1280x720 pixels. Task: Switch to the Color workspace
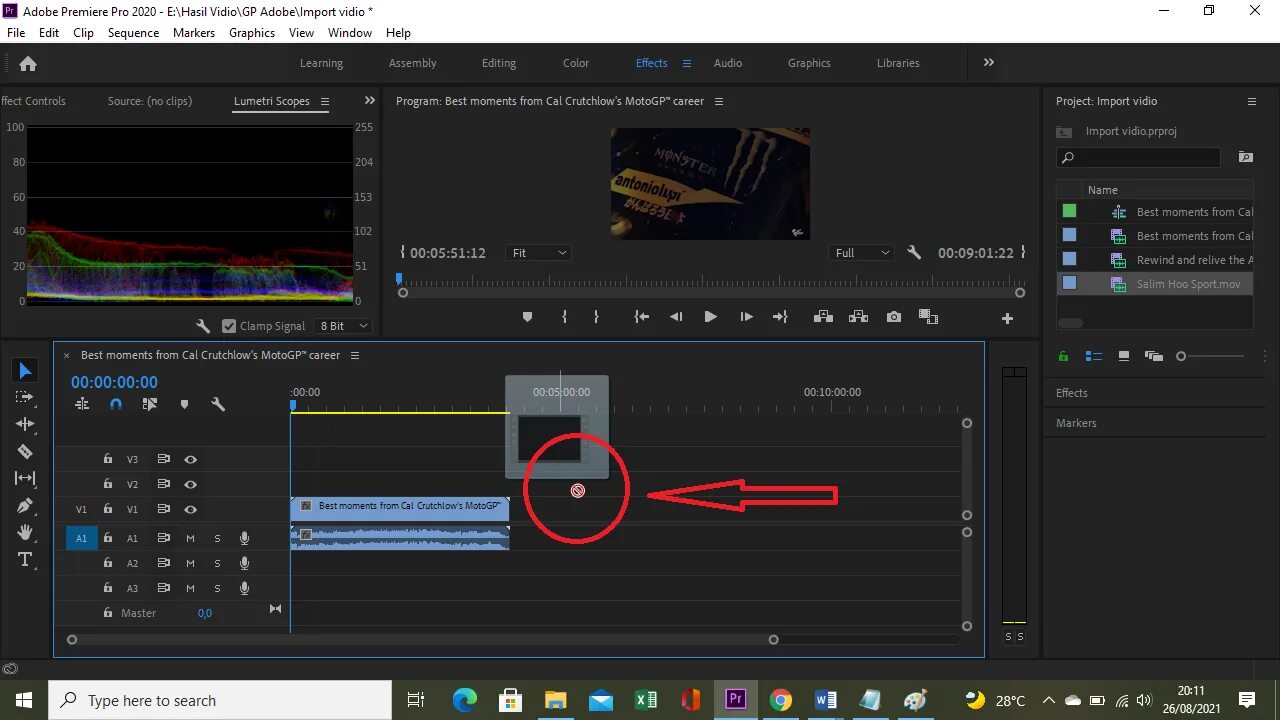576,63
